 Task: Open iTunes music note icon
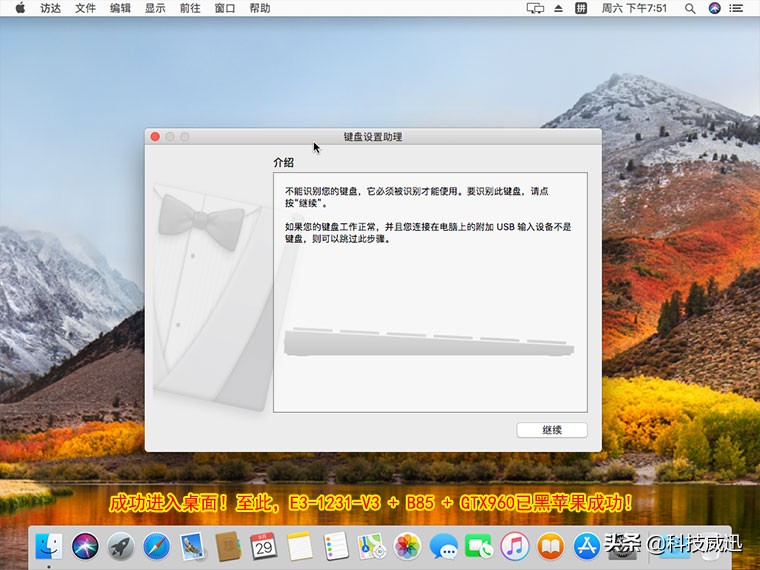coord(515,546)
